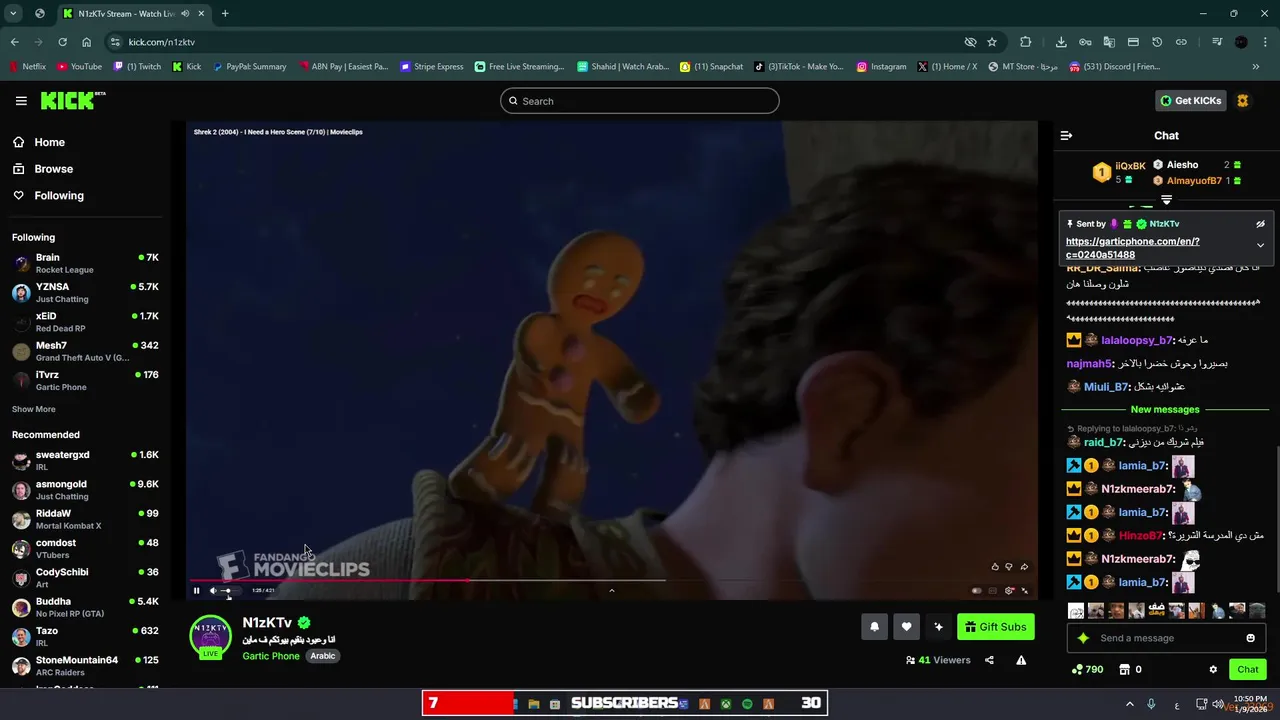This screenshot has height=720, width=1280.
Task: Expand the pinned message chevron
Action: coord(1260,245)
